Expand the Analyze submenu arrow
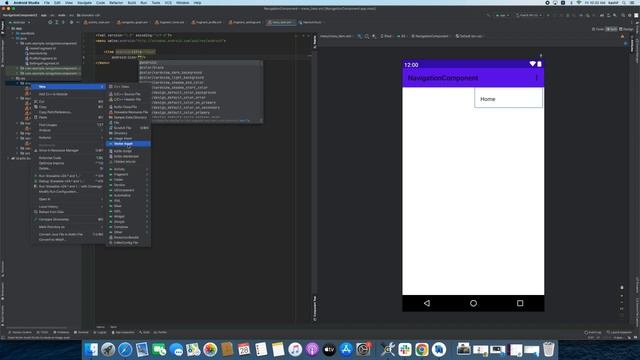 click(102, 130)
